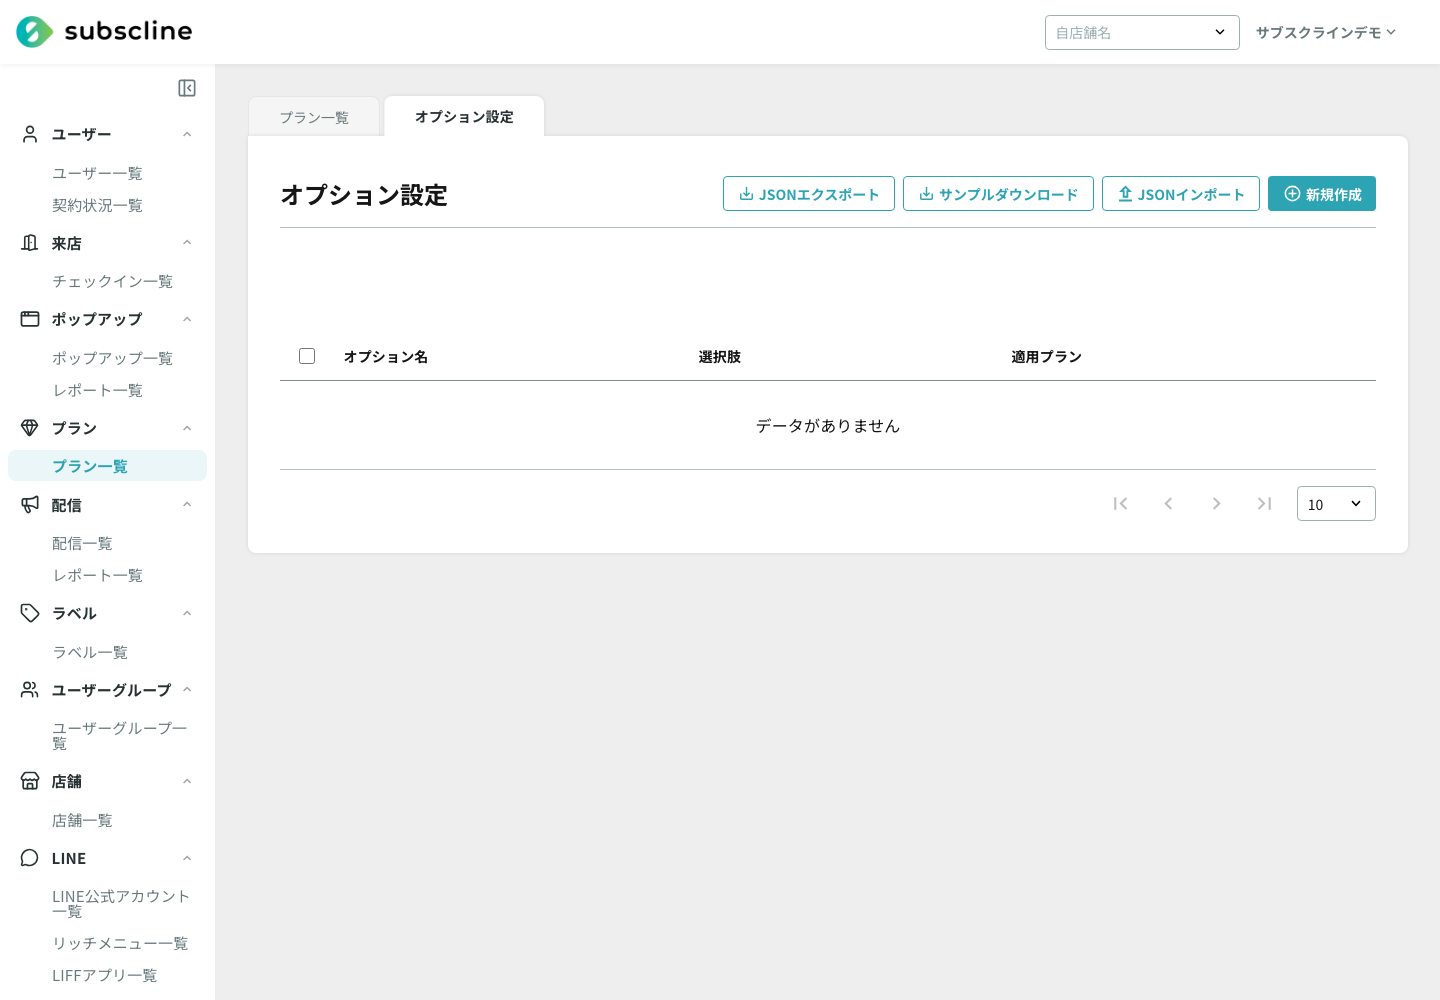Click the オプション名 column header
Viewport: 1440px width, 1000px height.
[386, 357]
